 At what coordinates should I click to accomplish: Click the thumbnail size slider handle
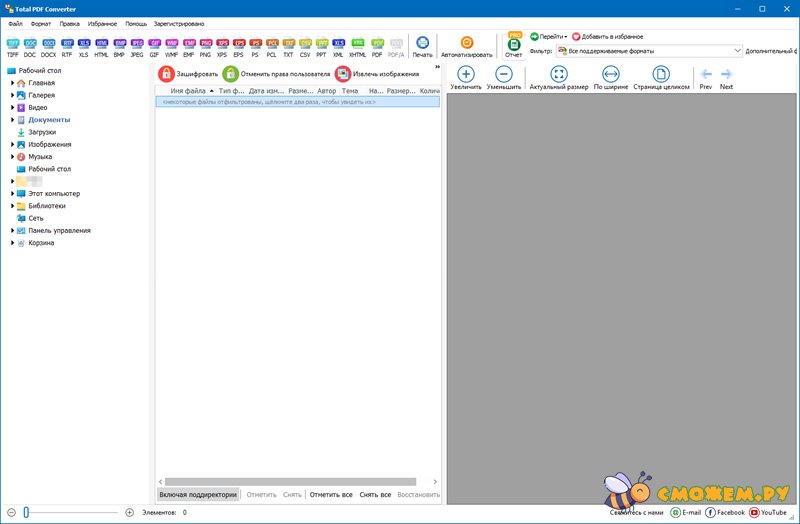click(26, 512)
